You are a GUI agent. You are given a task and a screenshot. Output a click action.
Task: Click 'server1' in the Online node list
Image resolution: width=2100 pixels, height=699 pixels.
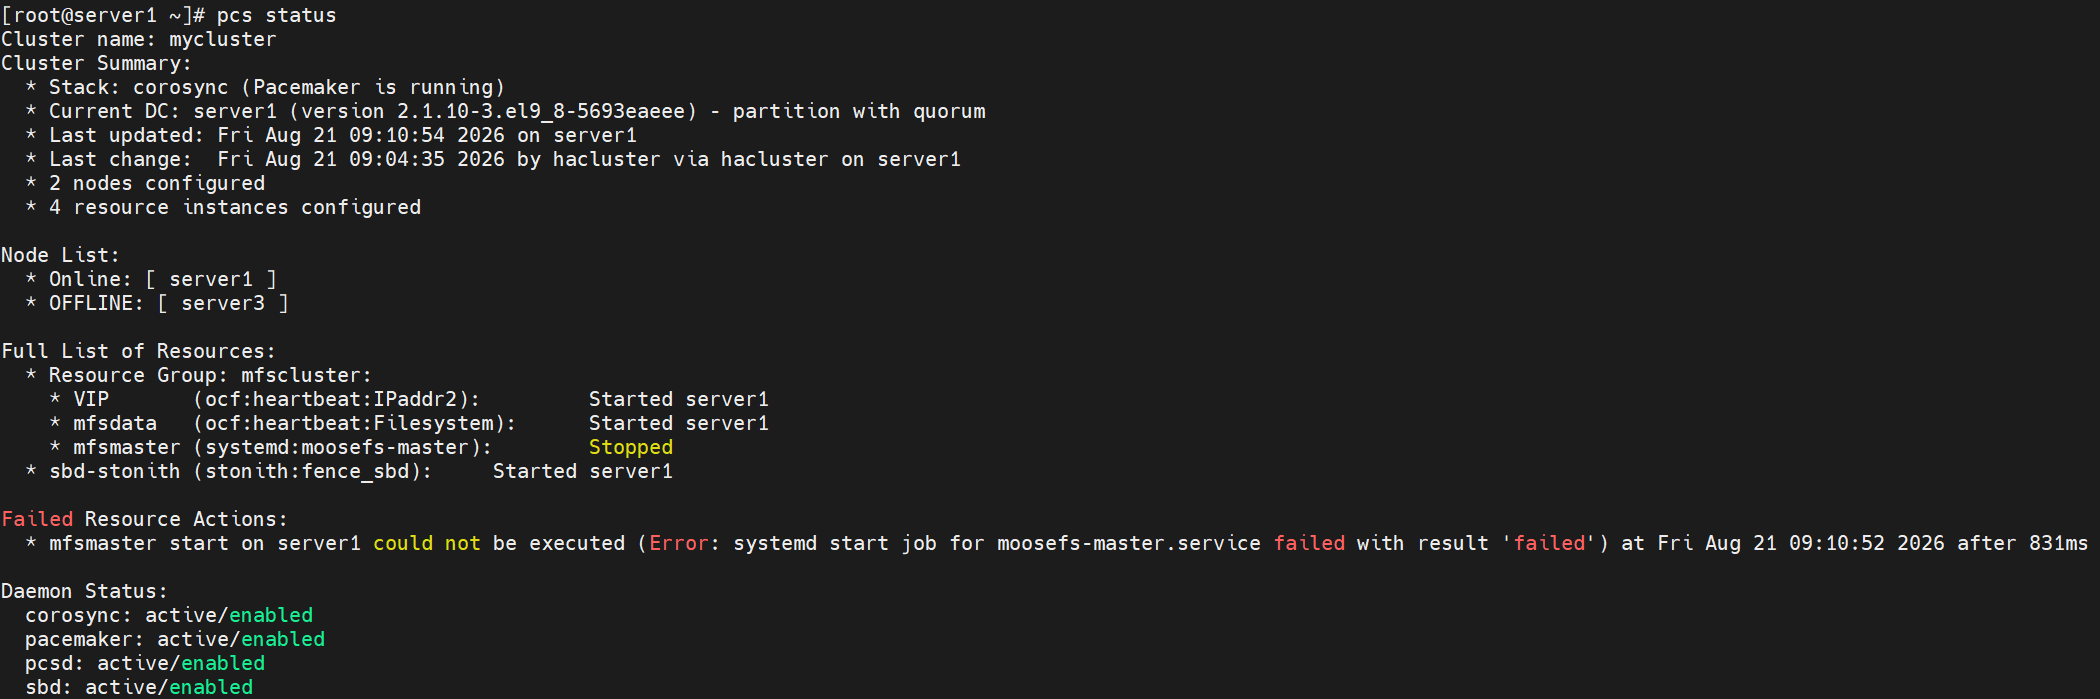tap(211, 280)
